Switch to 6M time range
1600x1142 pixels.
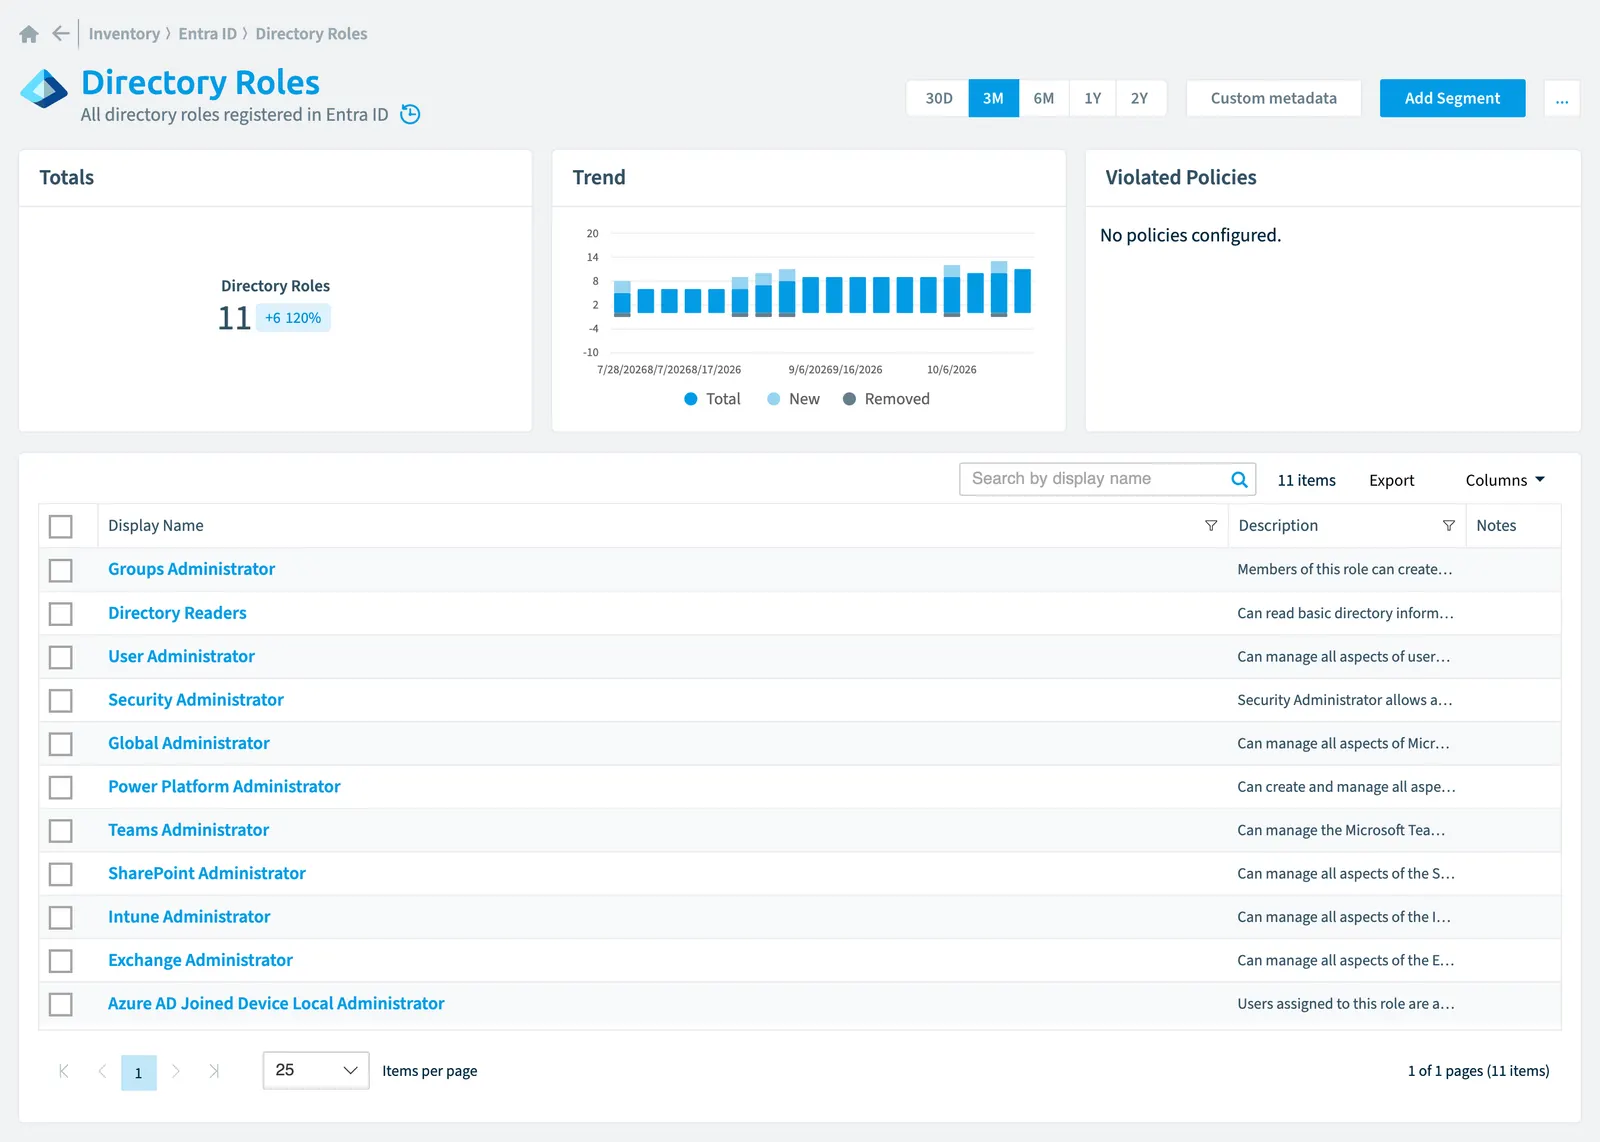point(1044,98)
